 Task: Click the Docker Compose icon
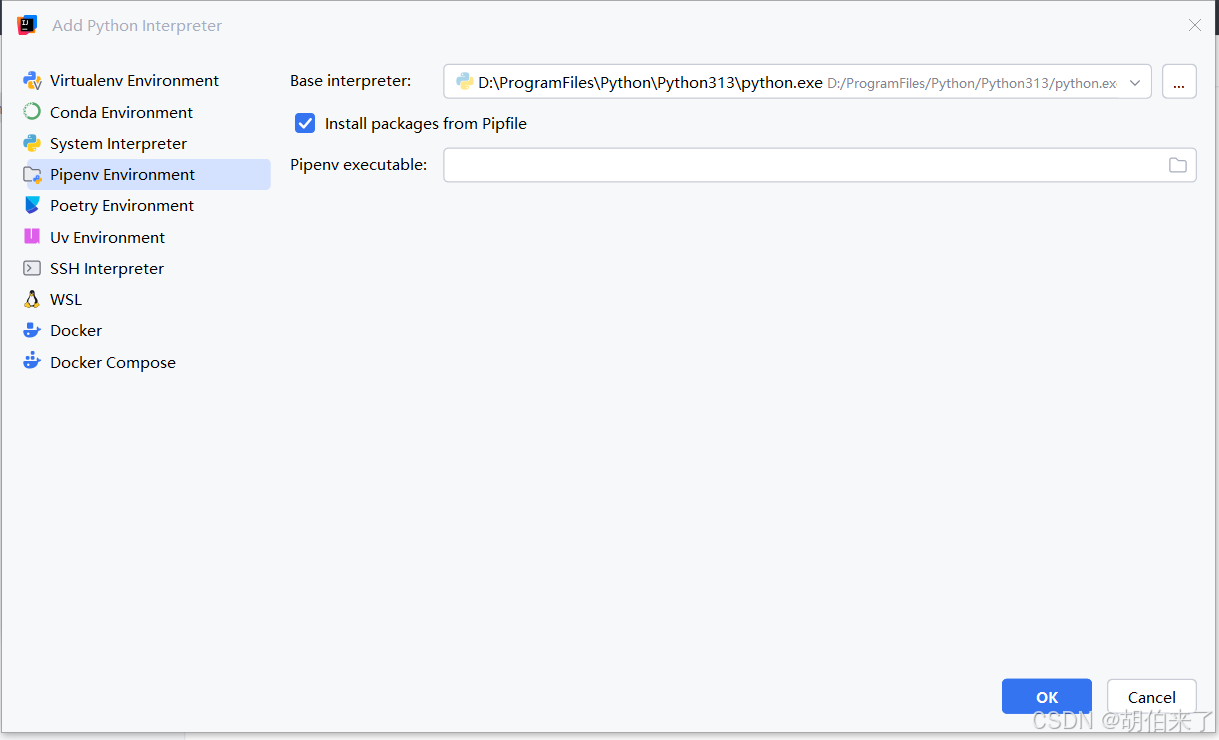32,361
